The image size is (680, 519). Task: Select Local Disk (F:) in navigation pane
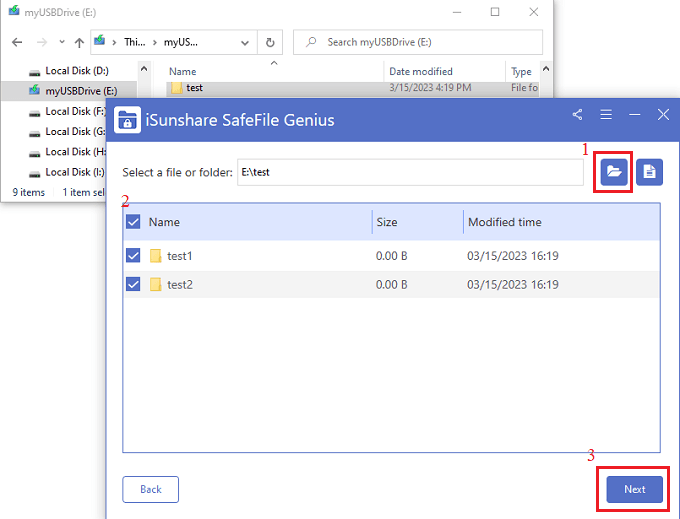[75, 111]
